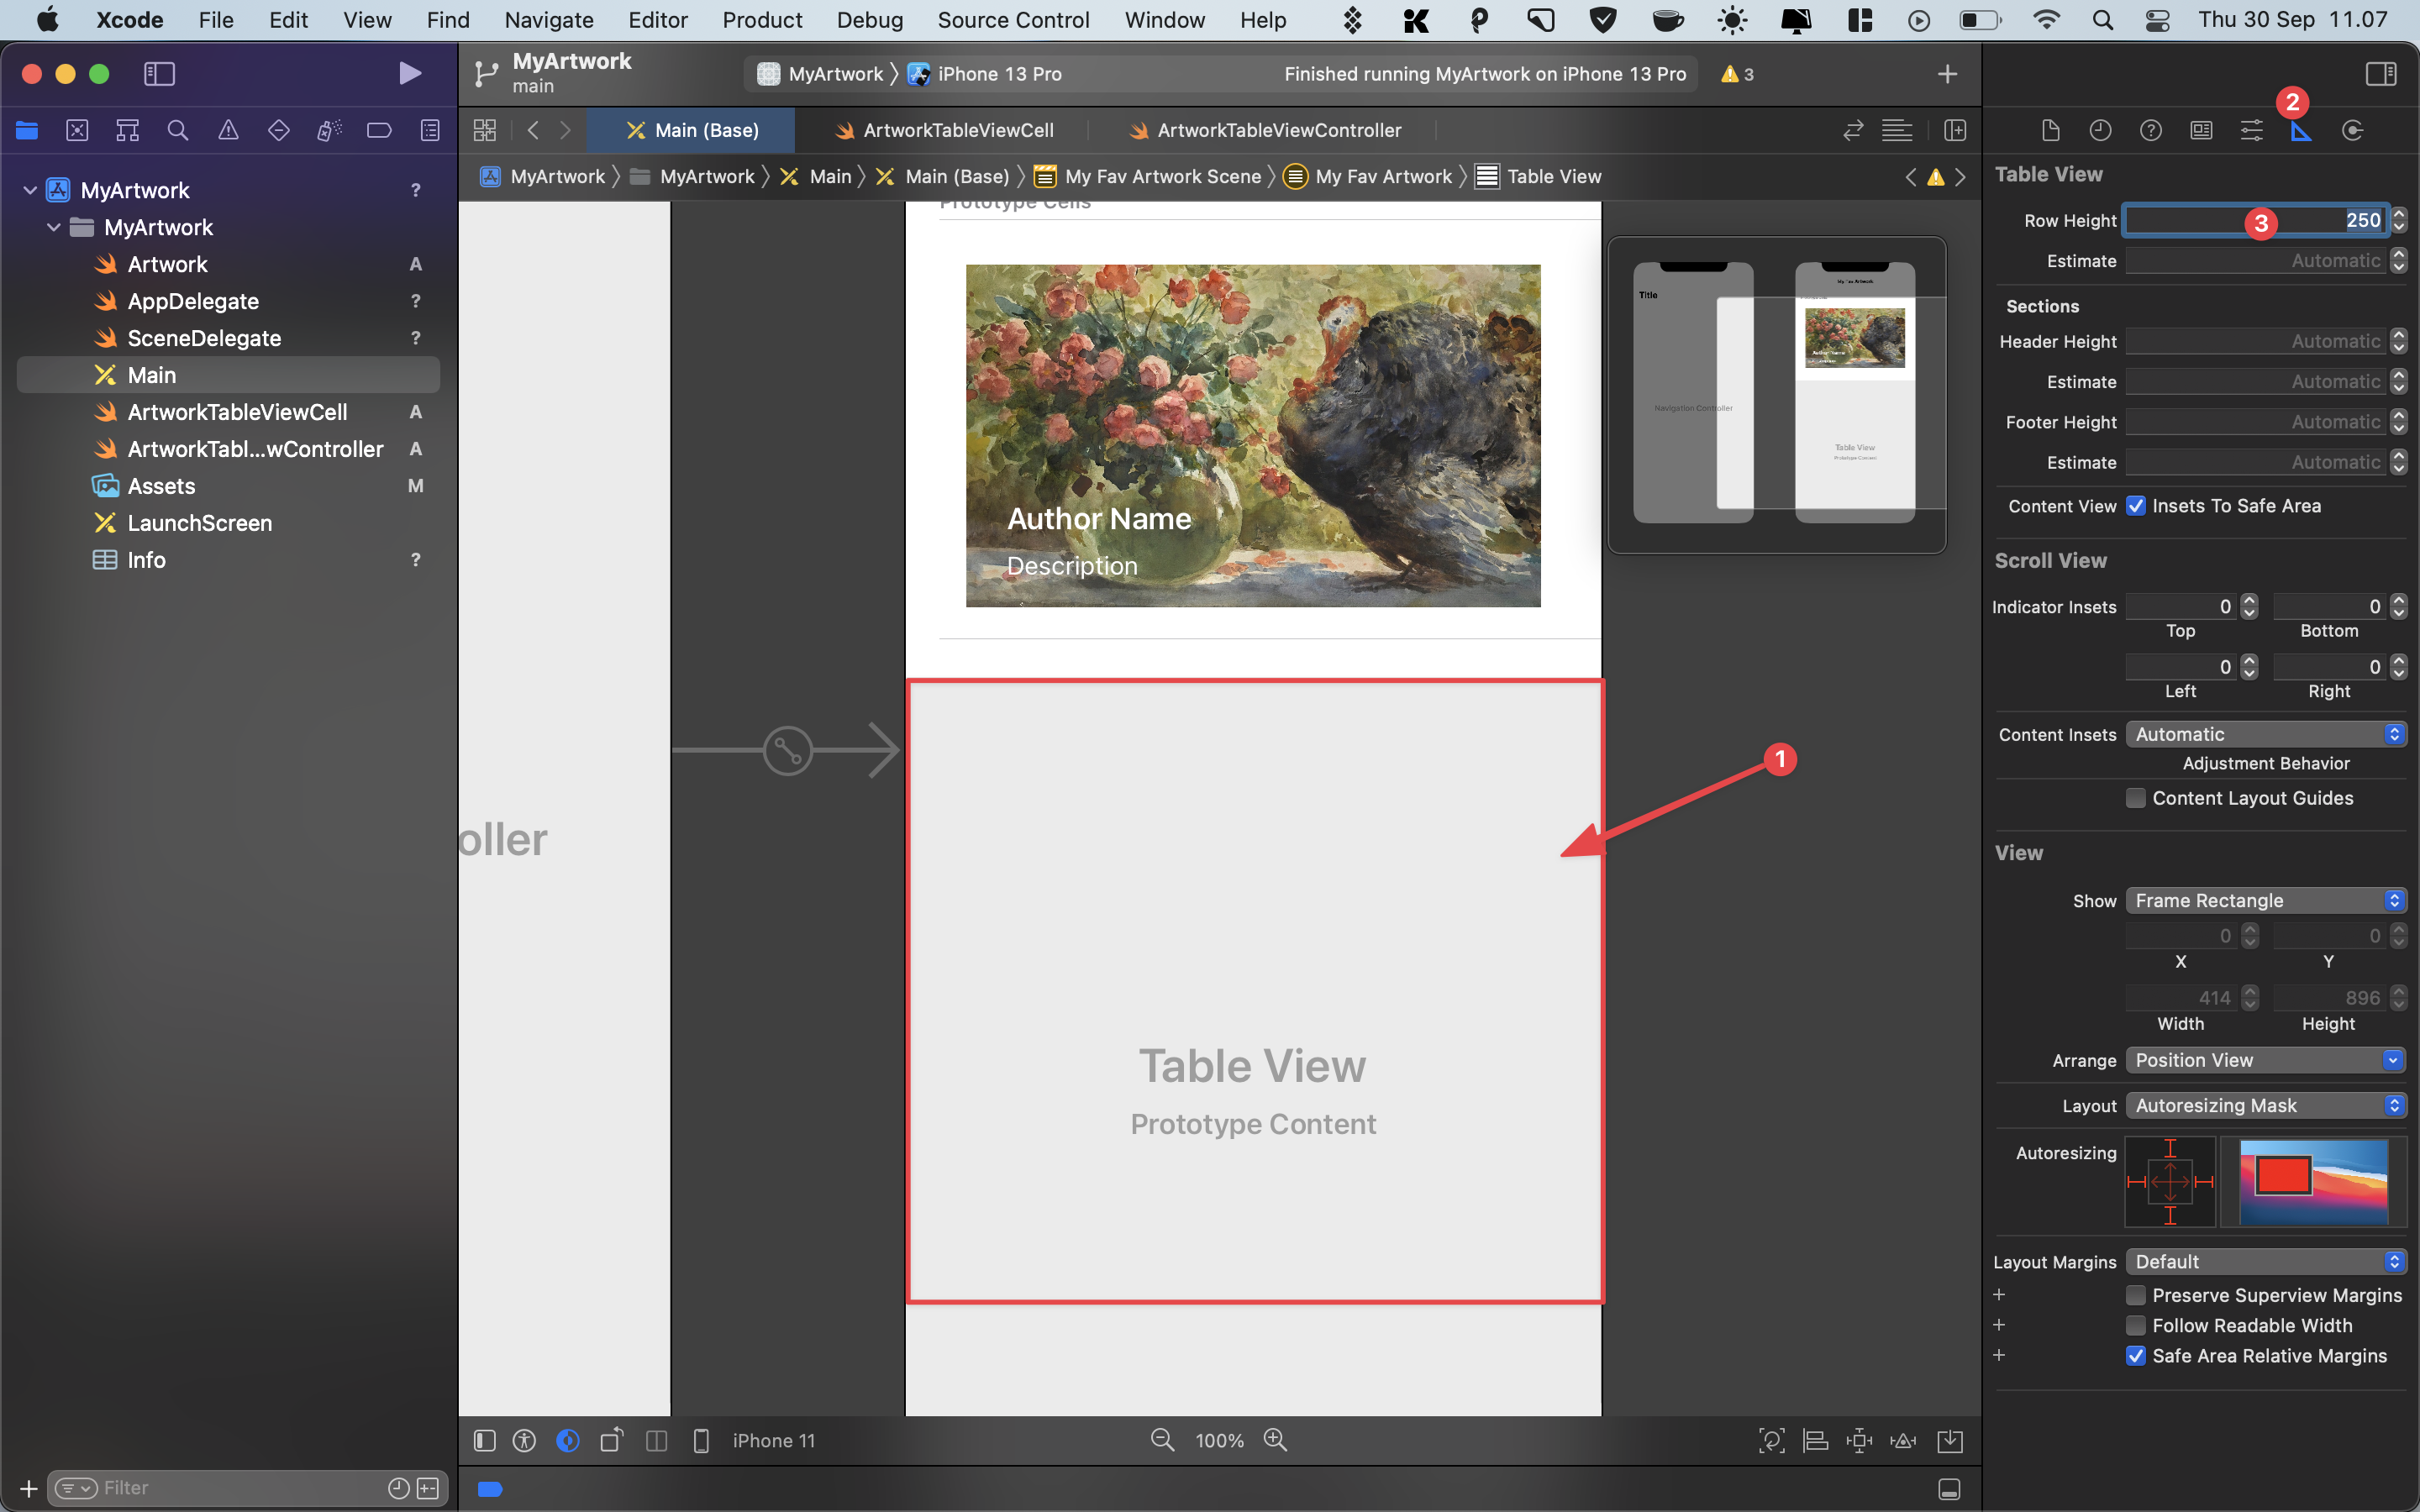This screenshot has width=2420, height=1512.
Task: Open the Debug navigator
Action: (x=329, y=130)
